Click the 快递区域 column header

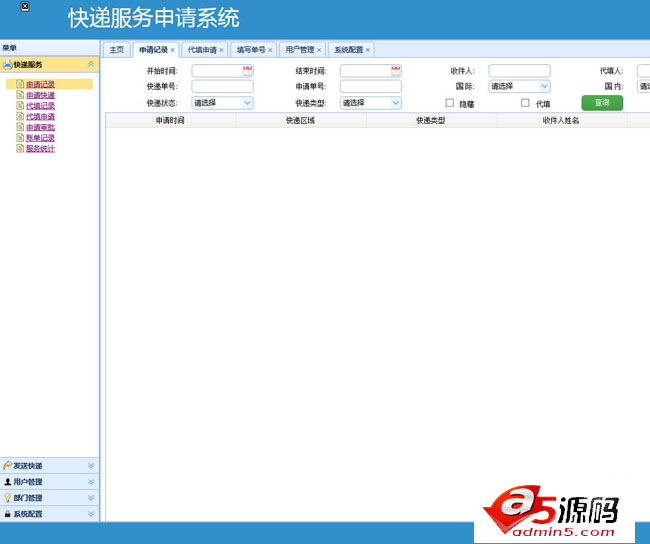click(x=301, y=121)
